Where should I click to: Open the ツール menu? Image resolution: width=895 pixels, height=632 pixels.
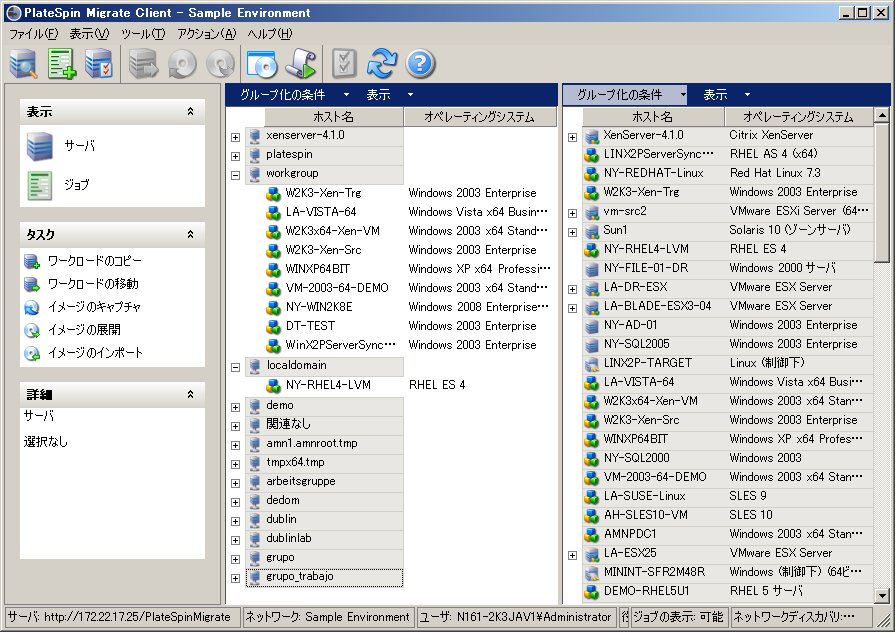[x=142, y=34]
